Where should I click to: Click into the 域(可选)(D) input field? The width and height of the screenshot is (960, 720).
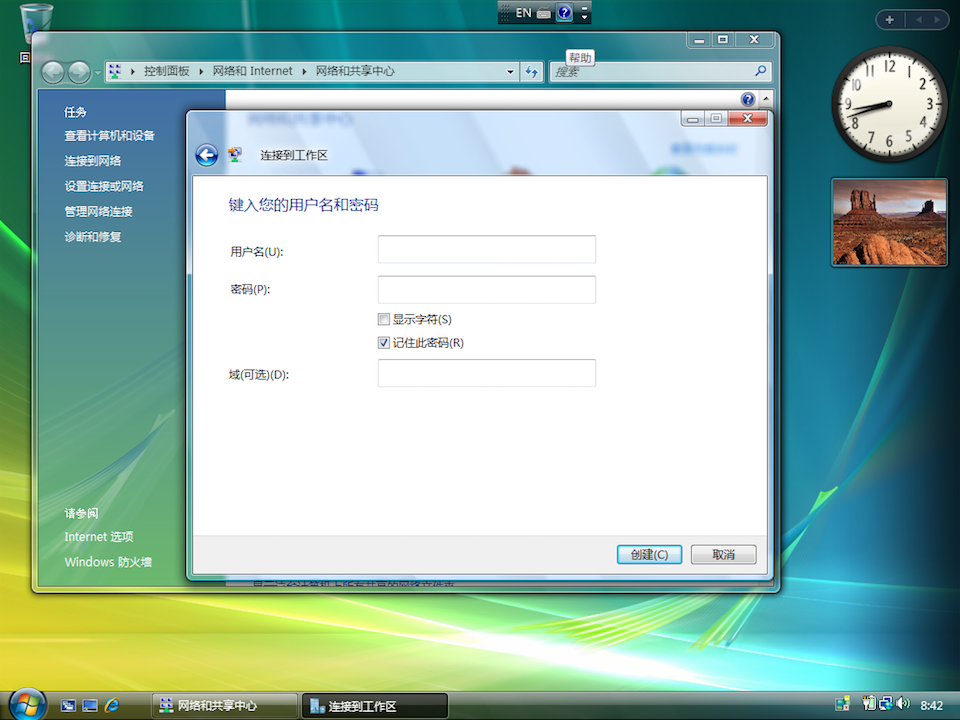tap(487, 373)
